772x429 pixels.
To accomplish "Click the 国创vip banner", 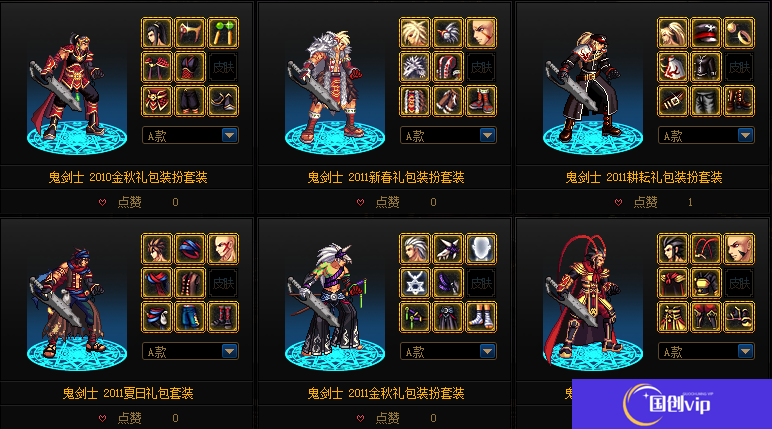I will pos(672,404).
